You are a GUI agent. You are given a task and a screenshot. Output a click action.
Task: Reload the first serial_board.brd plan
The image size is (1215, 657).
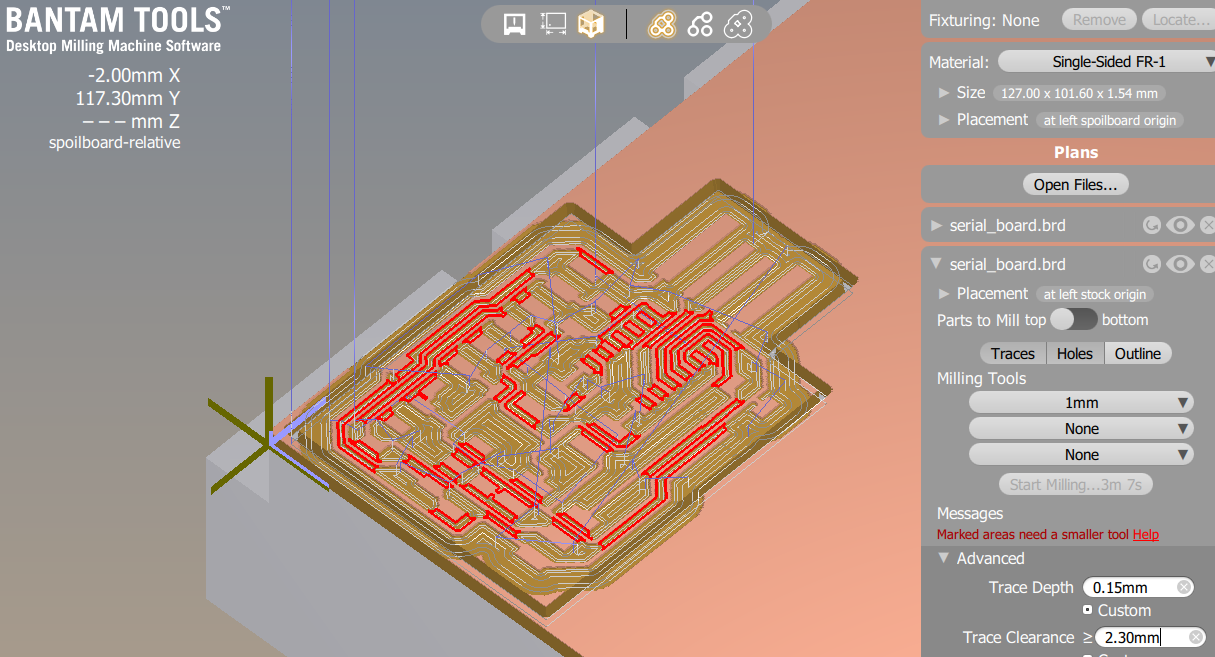(x=1152, y=226)
